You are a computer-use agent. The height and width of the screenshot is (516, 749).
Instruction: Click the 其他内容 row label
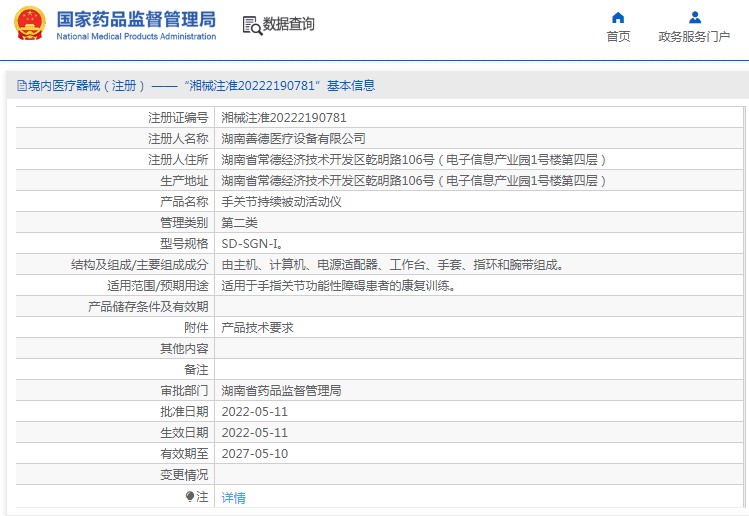(184, 349)
